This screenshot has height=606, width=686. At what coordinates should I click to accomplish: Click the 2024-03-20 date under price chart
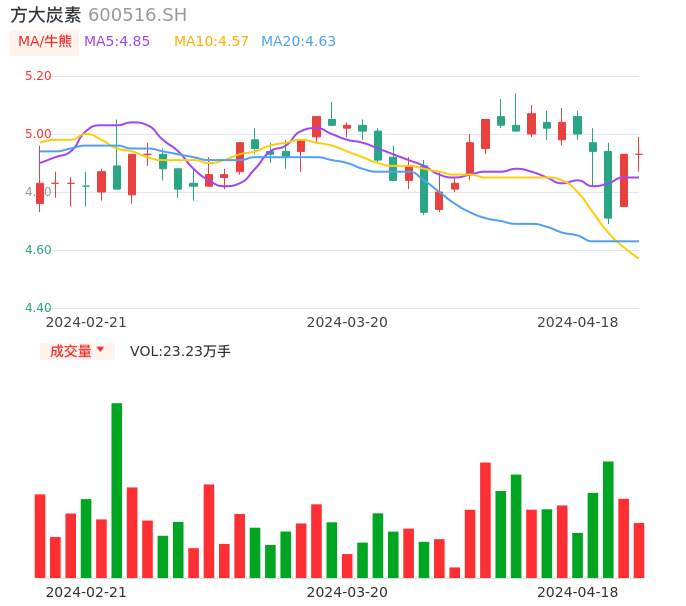click(x=347, y=322)
